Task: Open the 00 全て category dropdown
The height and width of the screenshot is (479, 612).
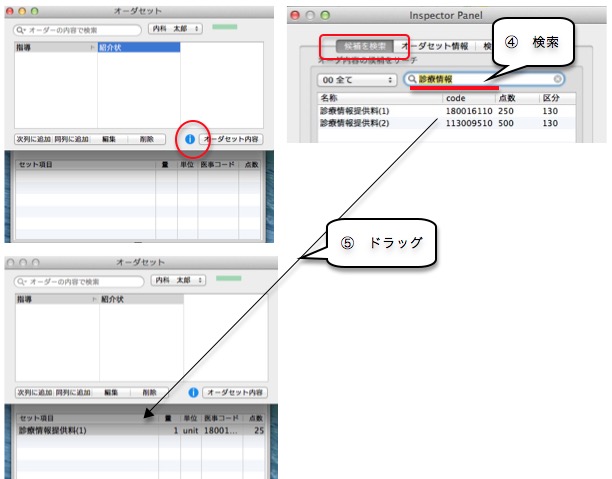Action: coord(357,78)
